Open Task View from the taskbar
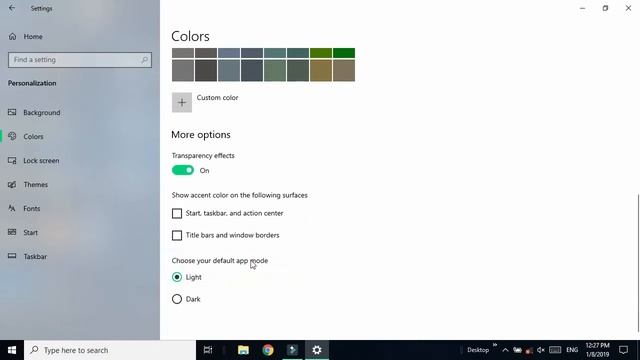Image resolution: width=640 pixels, height=360 pixels. point(208,350)
